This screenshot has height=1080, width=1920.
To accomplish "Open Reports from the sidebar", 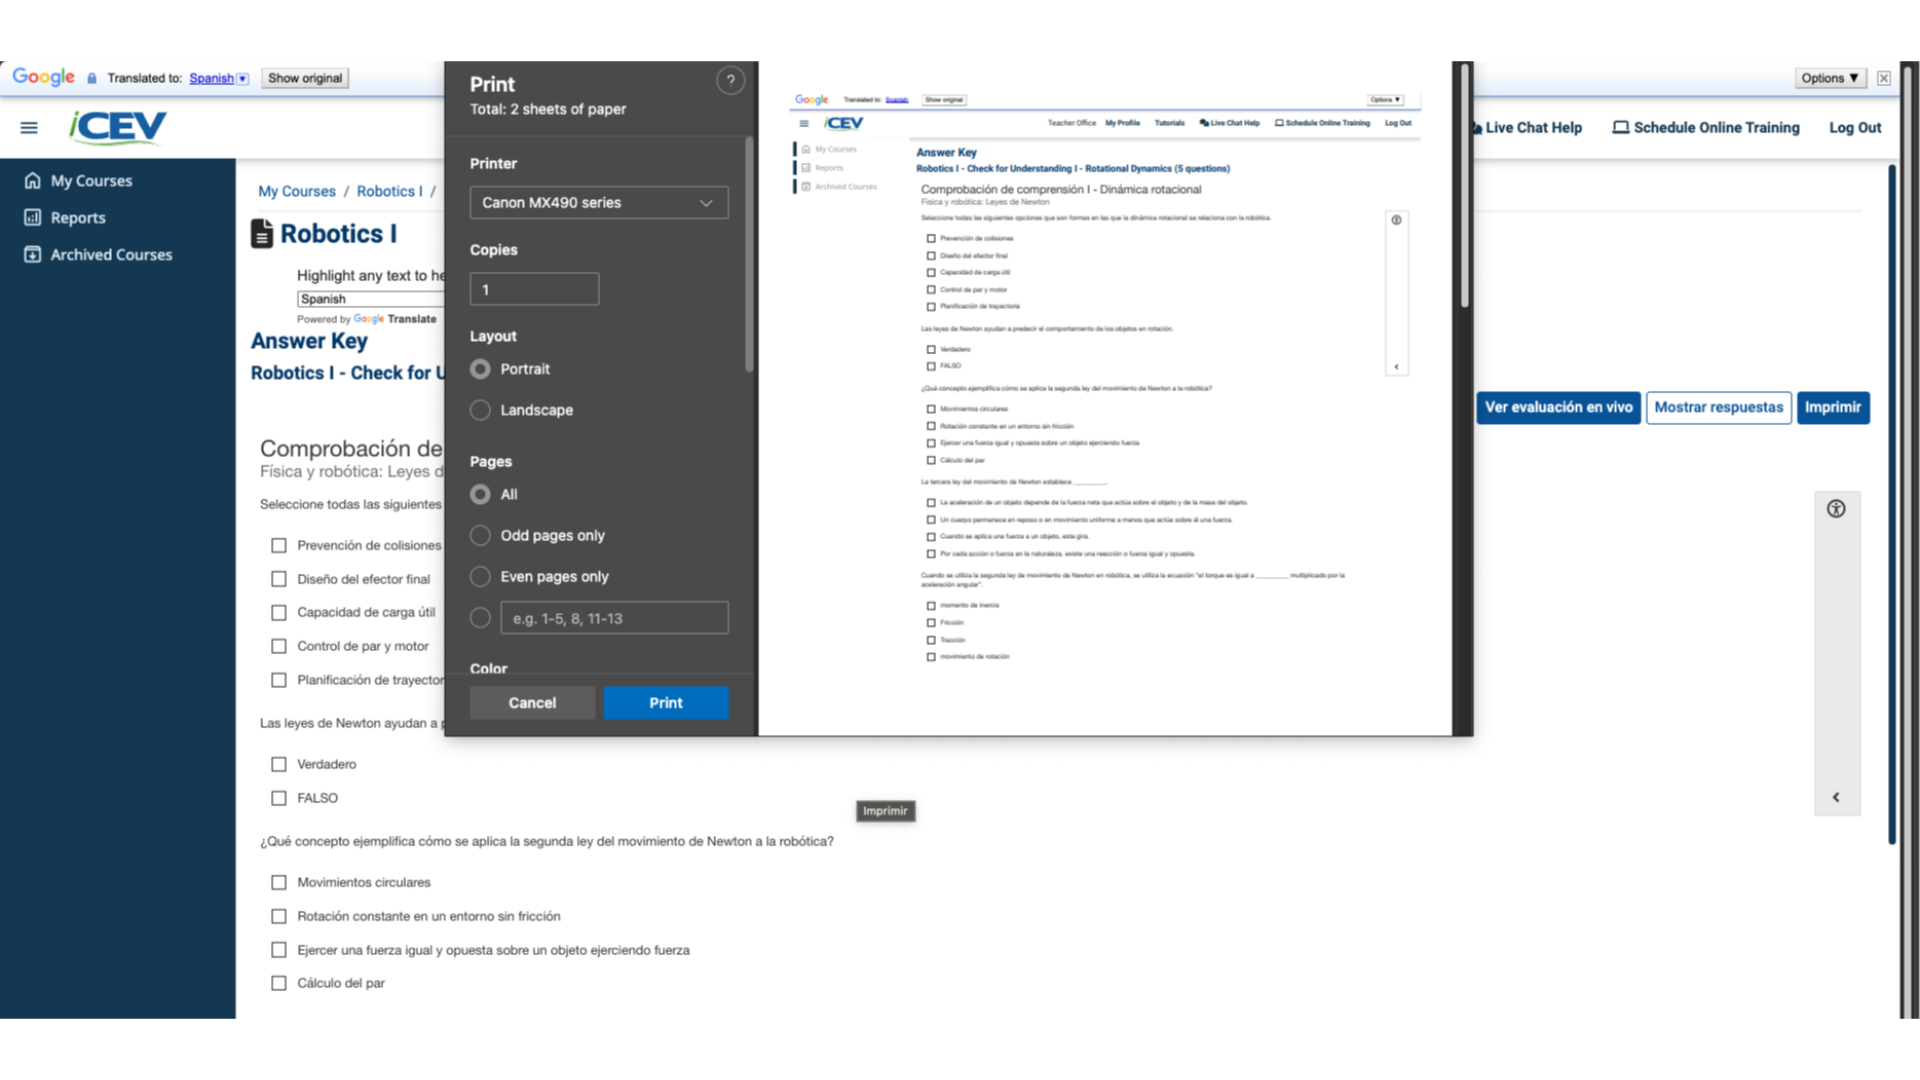I will pos(78,217).
